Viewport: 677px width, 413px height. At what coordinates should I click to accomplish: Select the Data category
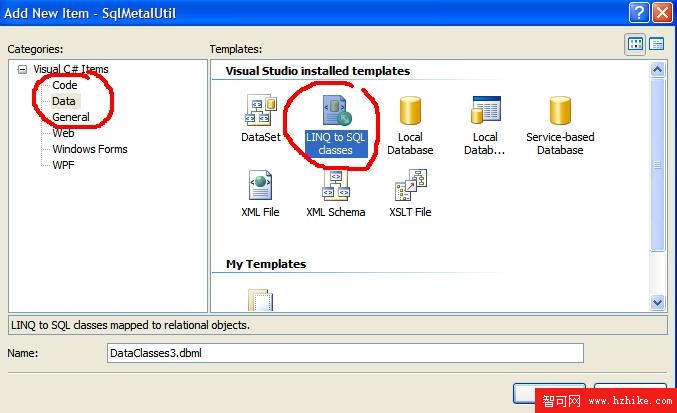tap(64, 101)
